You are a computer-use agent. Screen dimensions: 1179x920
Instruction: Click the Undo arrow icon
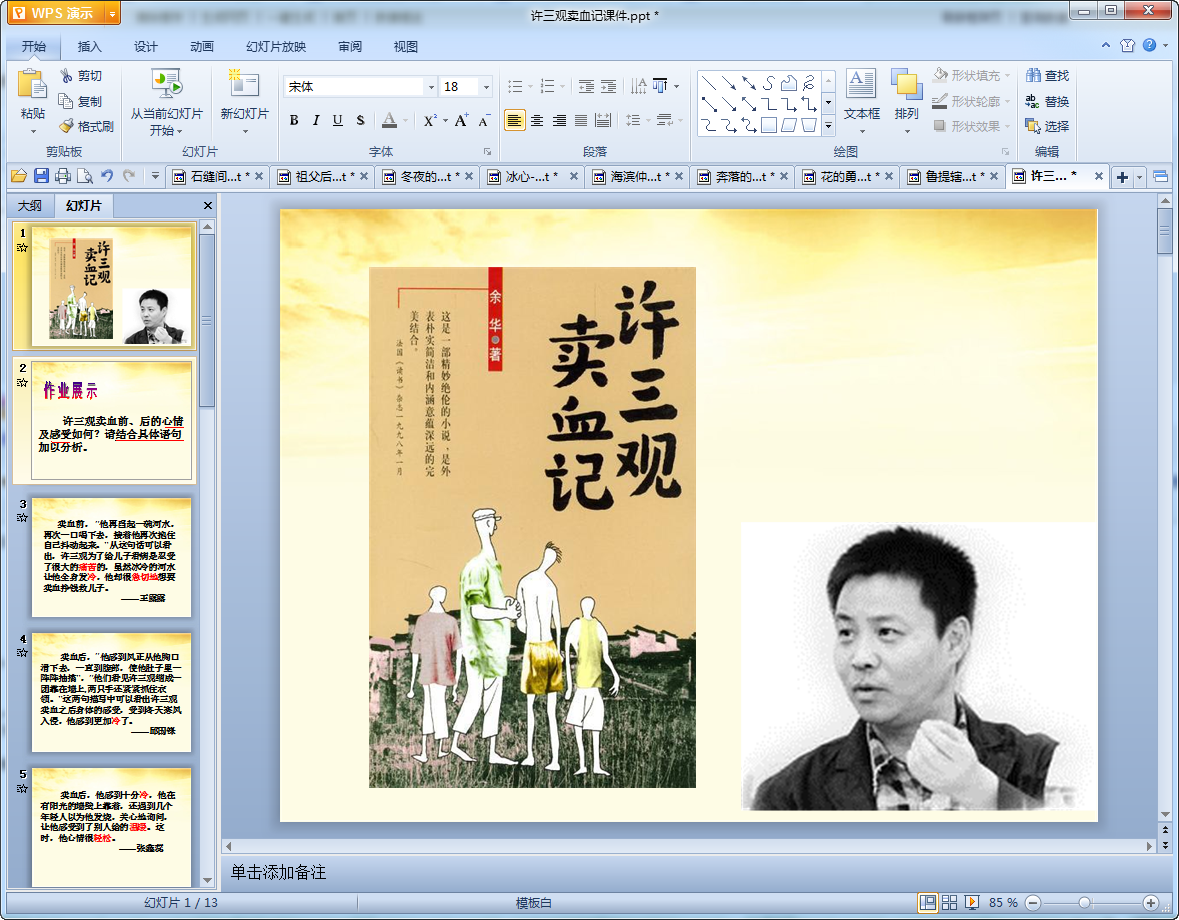click(107, 176)
